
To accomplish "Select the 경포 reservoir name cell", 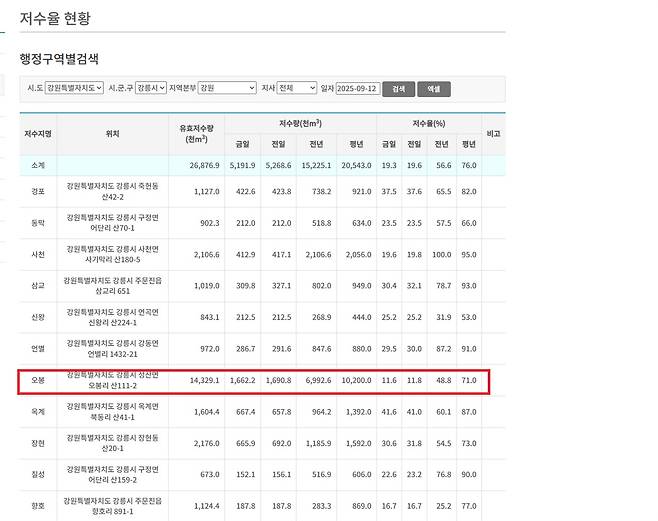I will (x=38, y=191).
